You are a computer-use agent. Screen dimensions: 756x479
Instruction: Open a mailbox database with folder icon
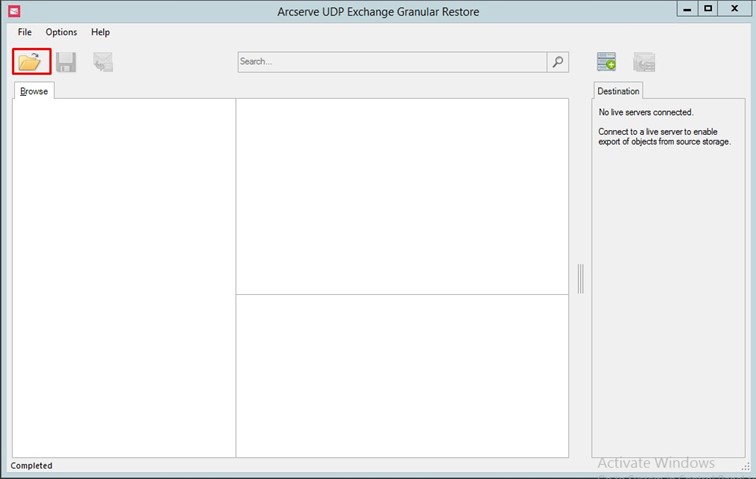click(31, 61)
